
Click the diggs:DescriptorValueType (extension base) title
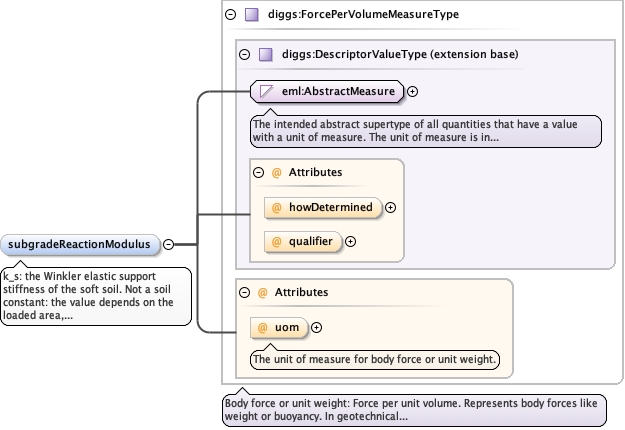click(400, 54)
